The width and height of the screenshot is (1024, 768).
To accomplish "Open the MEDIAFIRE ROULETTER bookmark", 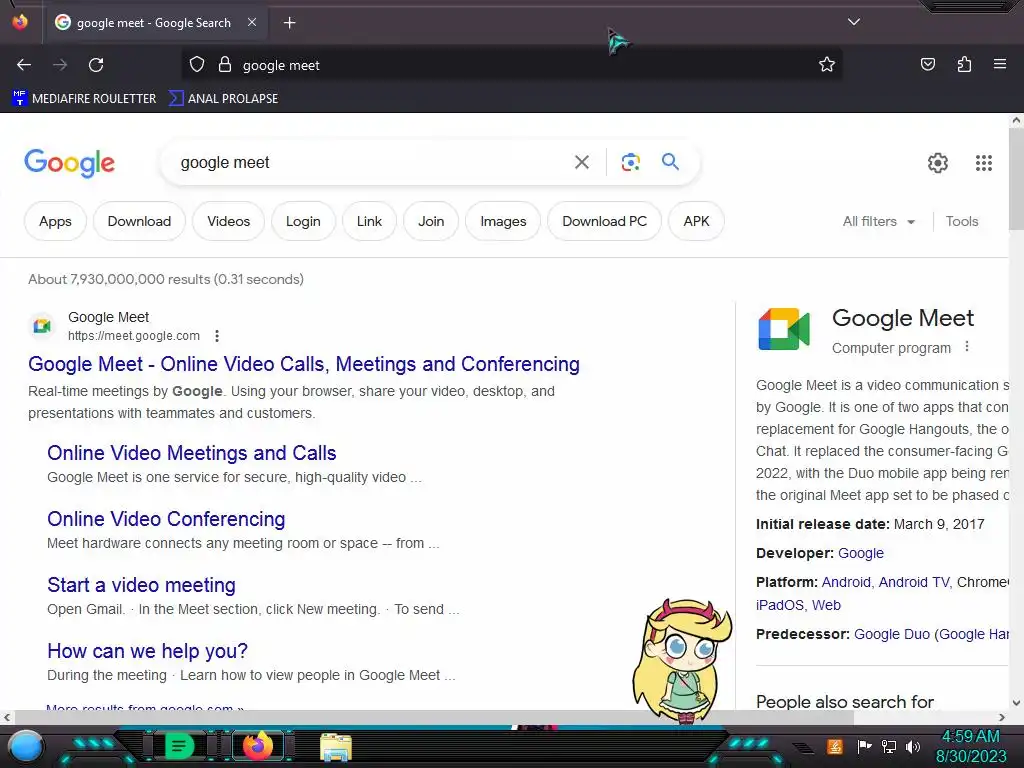I will coord(84,99).
